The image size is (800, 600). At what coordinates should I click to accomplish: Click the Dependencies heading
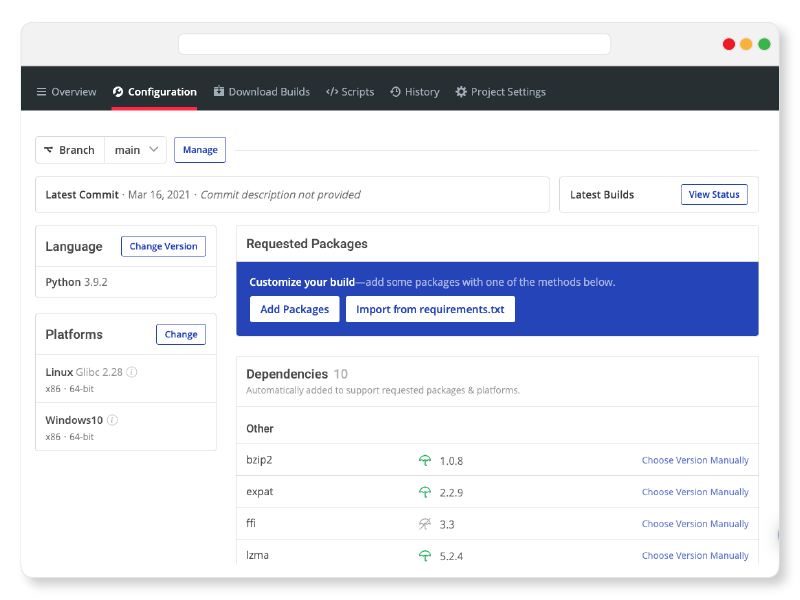[x=287, y=374]
